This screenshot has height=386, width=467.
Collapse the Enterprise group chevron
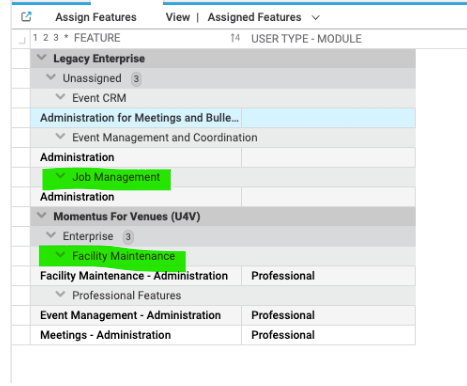[x=51, y=235]
